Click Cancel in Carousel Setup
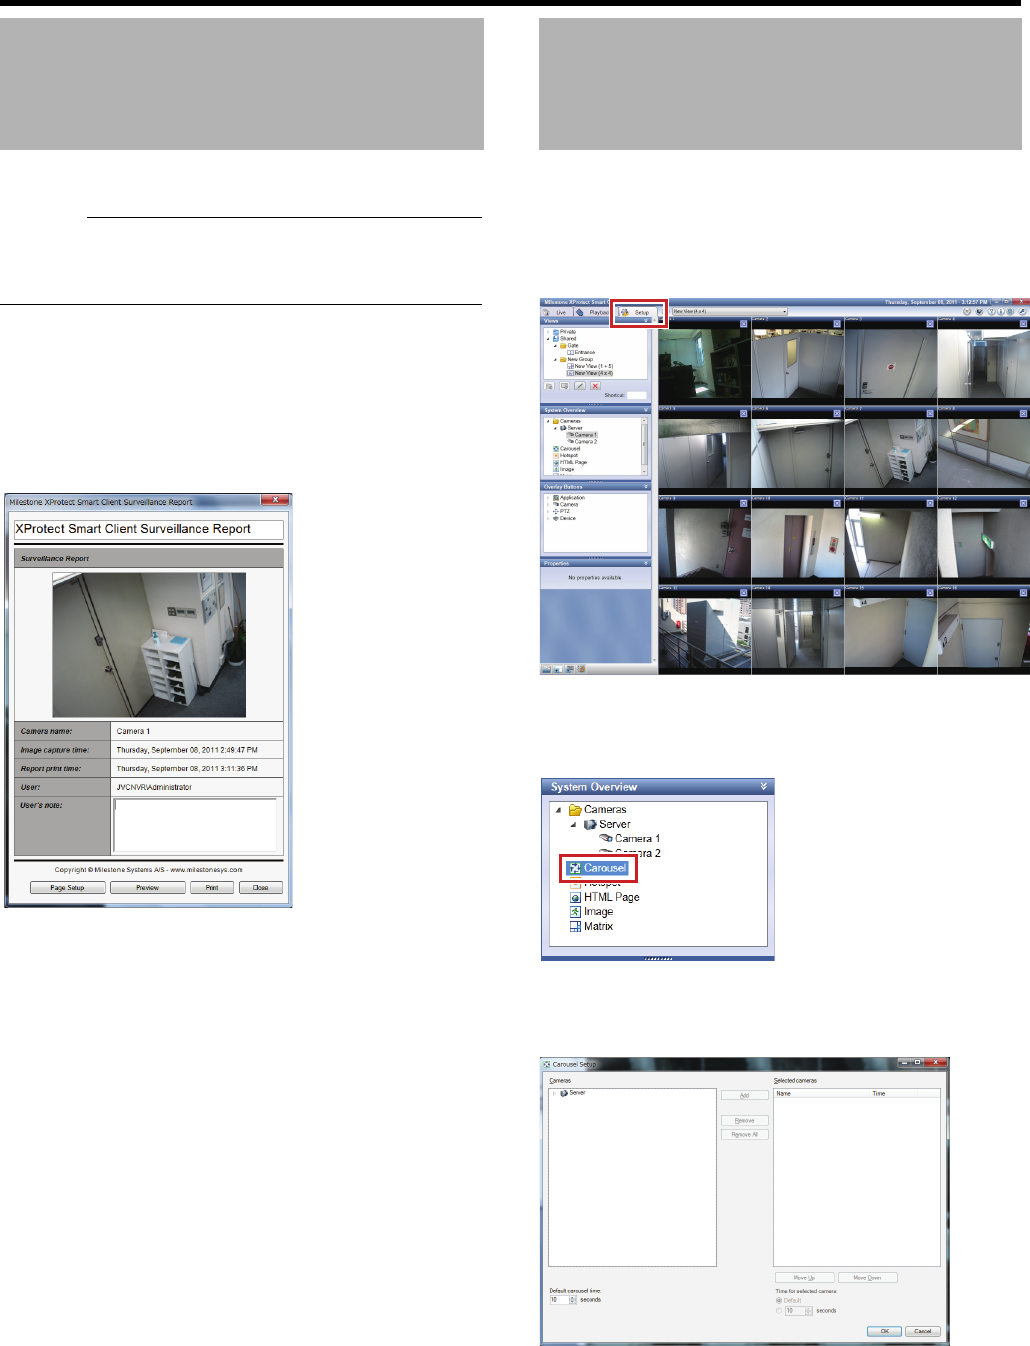The image size is (1030, 1346). (923, 1331)
